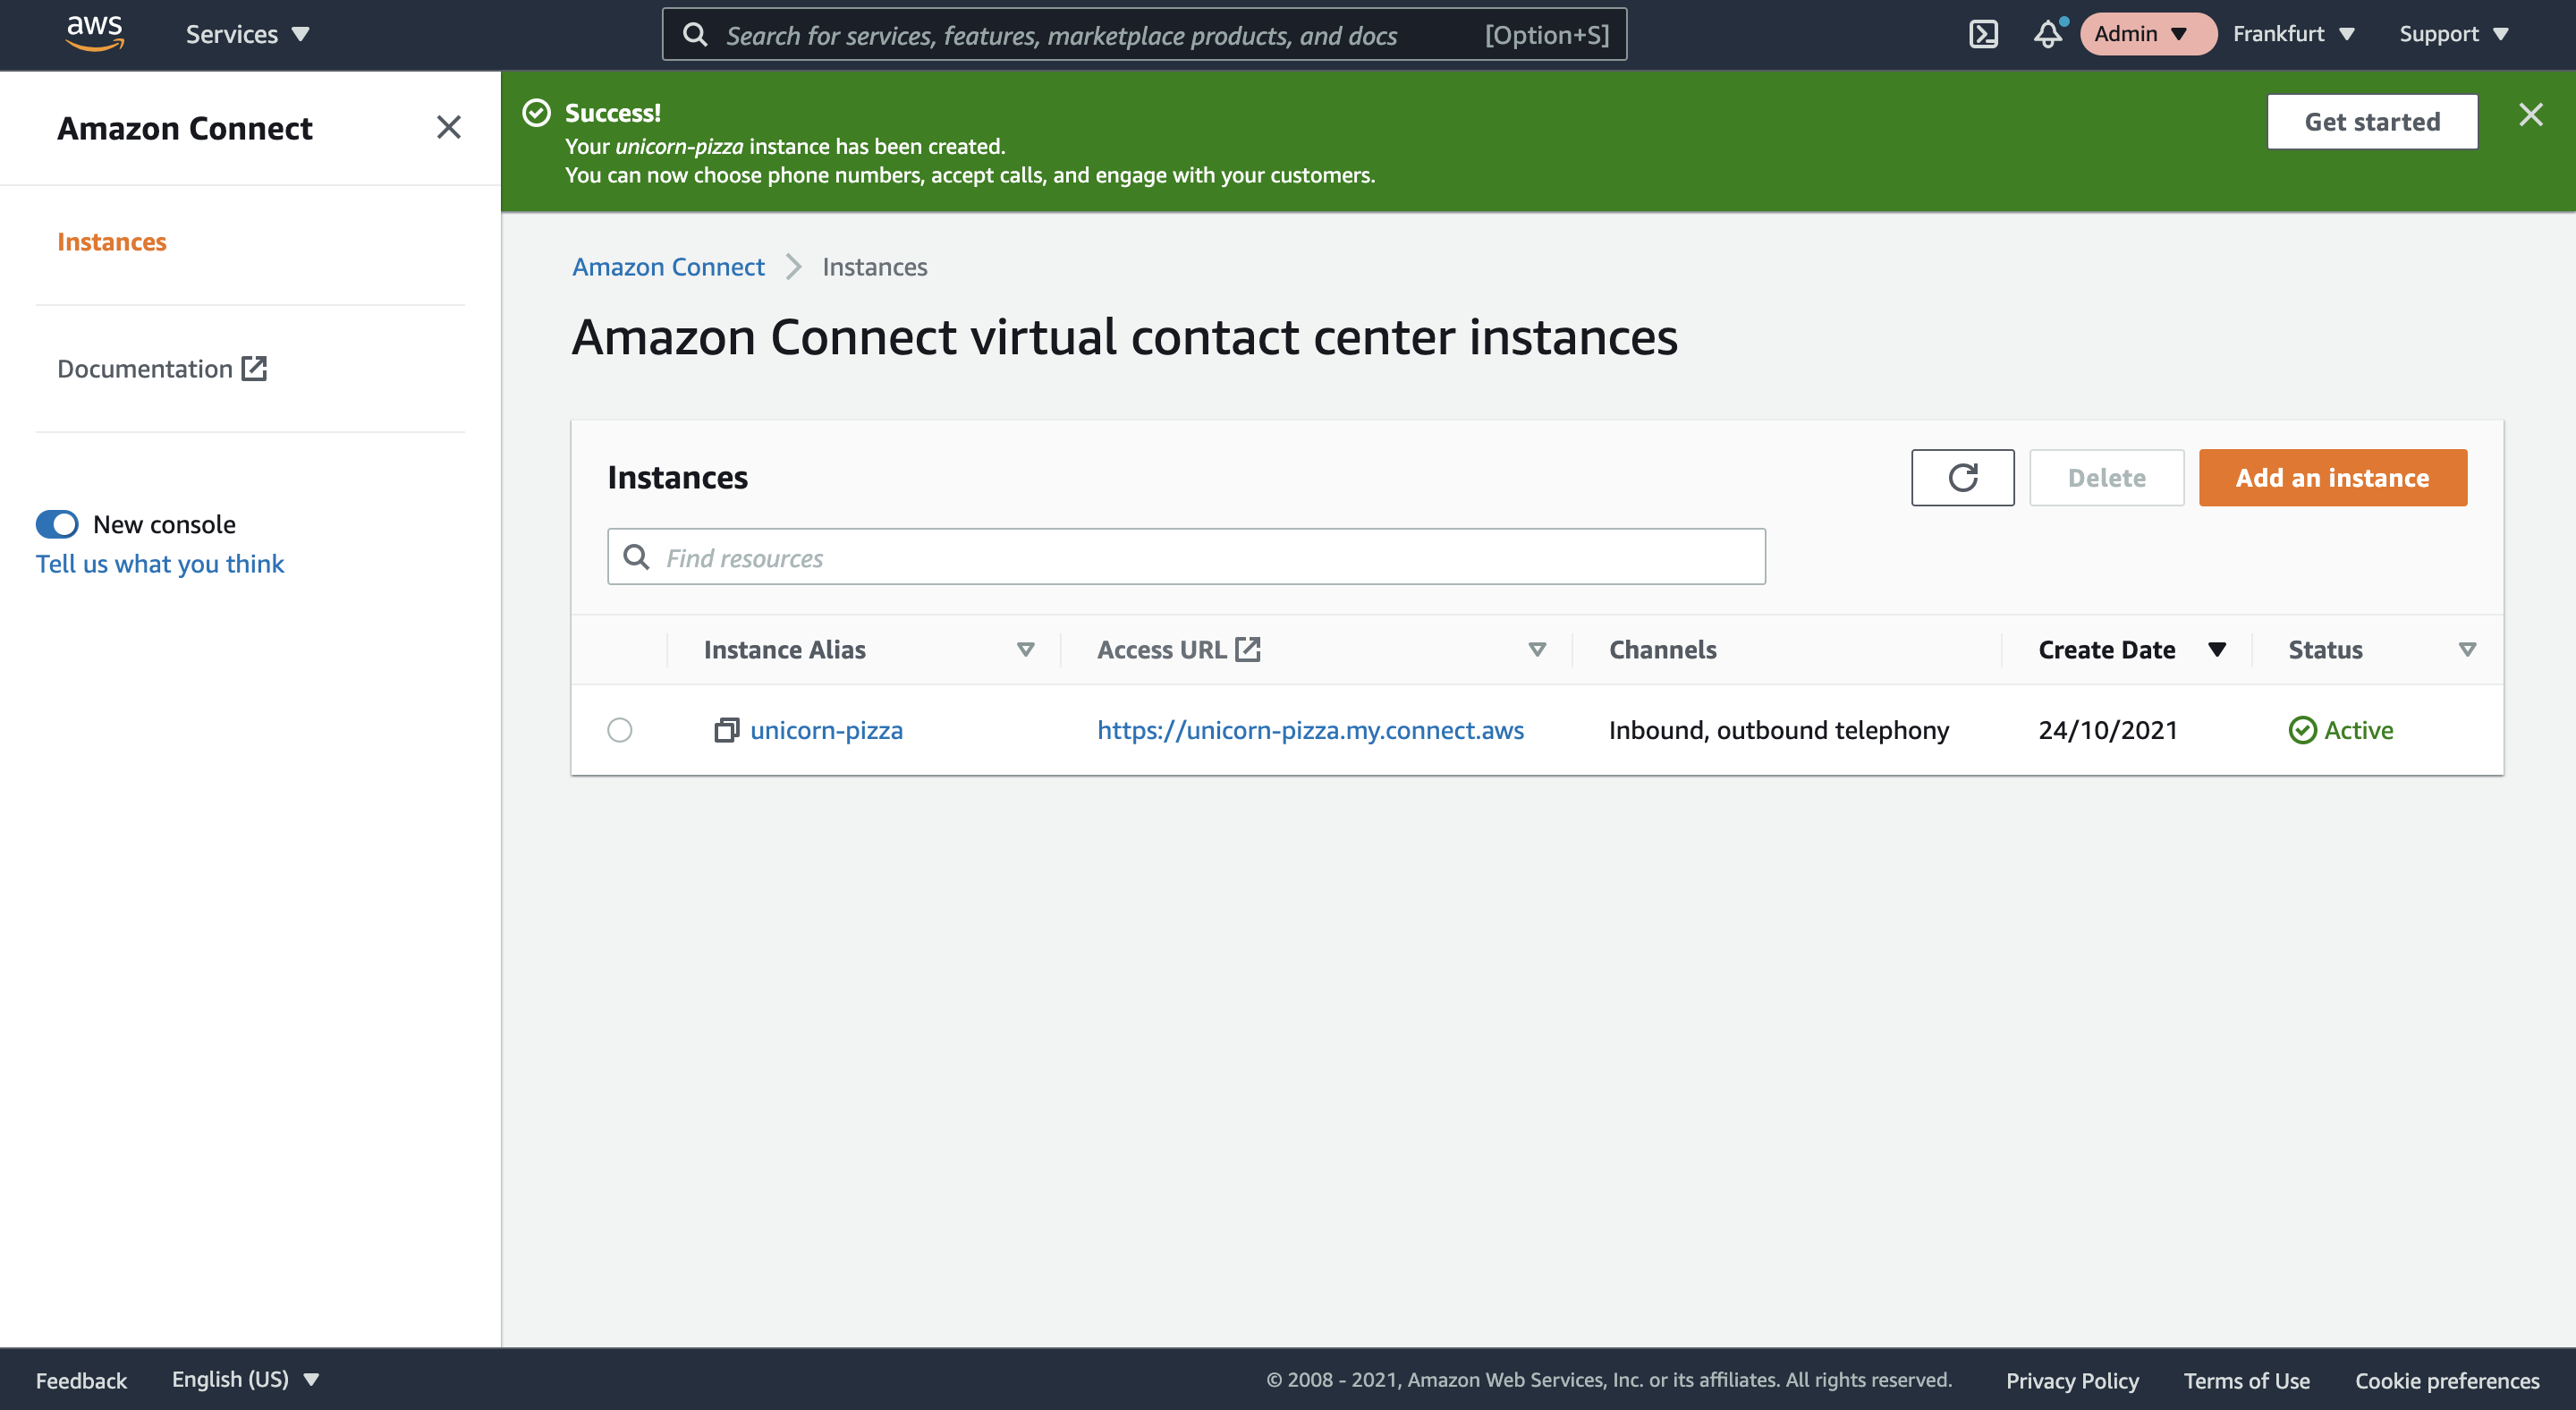Click the magnifier icon in Find resources
The image size is (2576, 1410).
pyautogui.click(x=636, y=557)
